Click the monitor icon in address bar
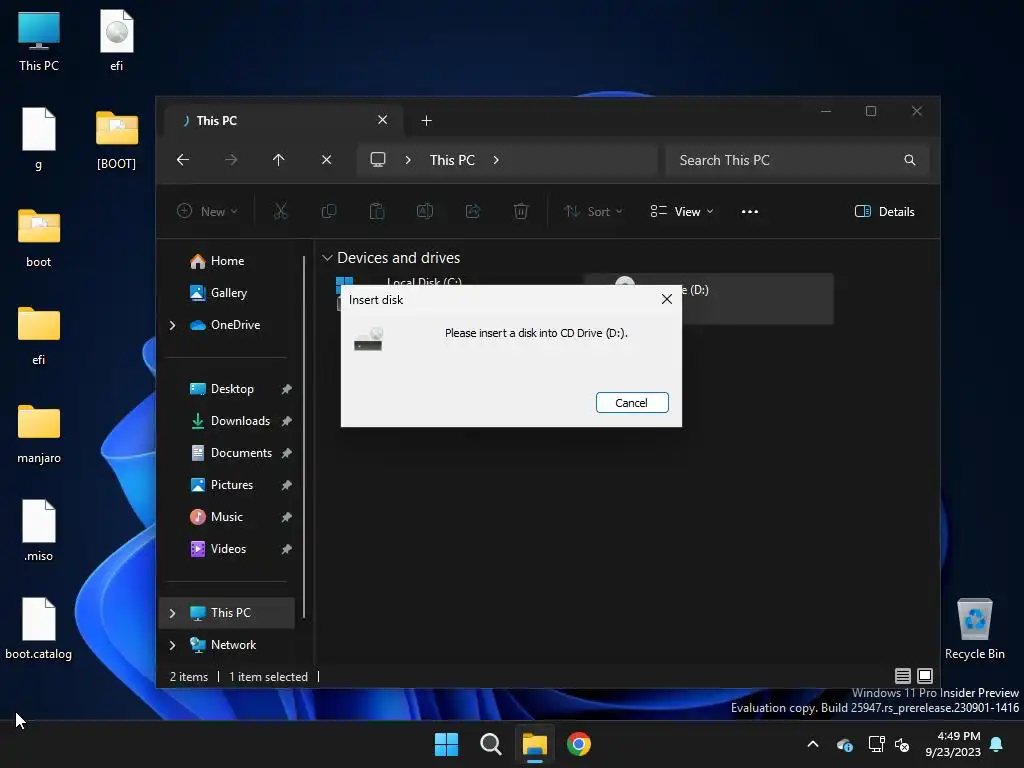 377,160
